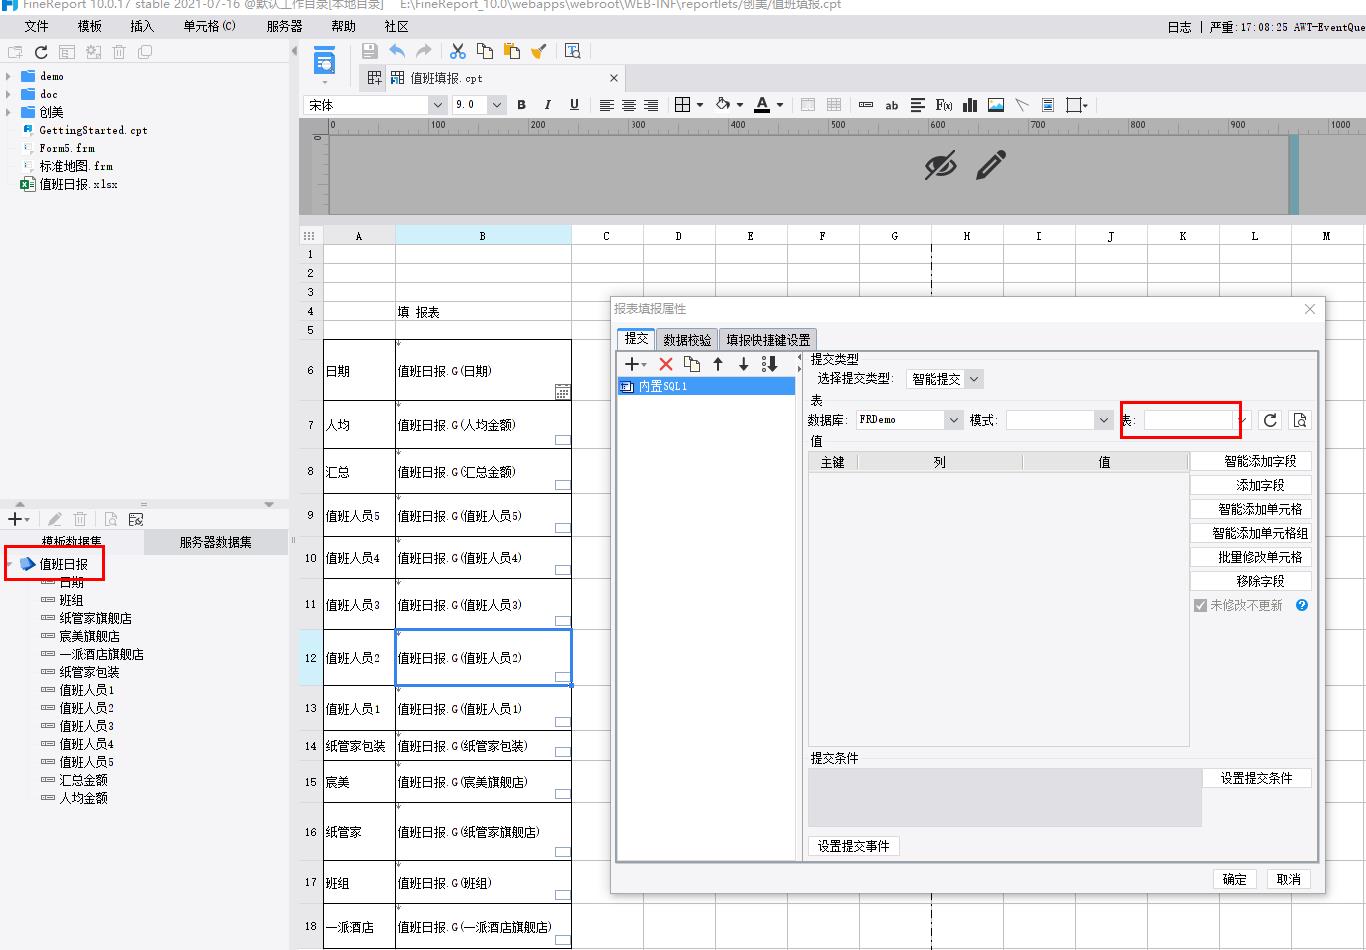The height and width of the screenshot is (950, 1366).
Task: Click the red X delete icon in the dialog
Action: tap(666, 364)
